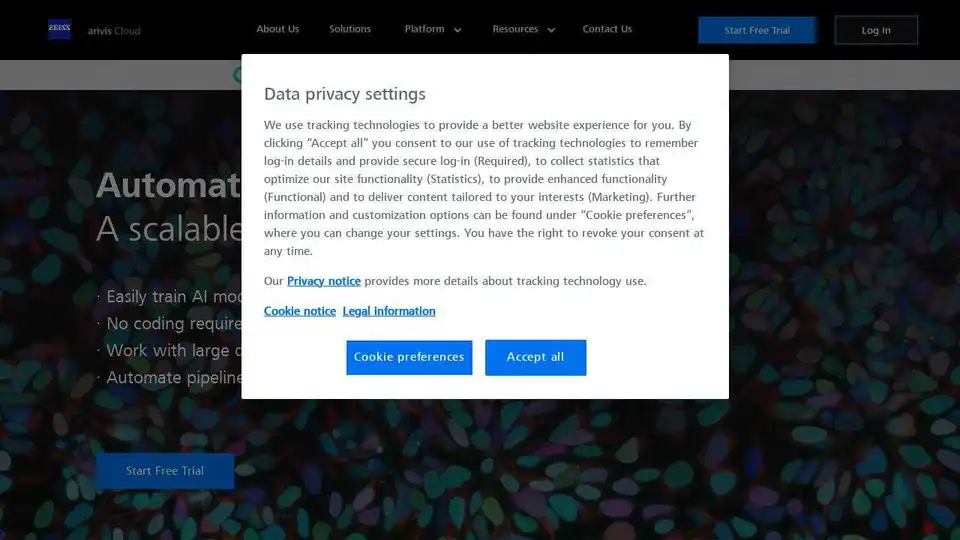Image resolution: width=960 pixels, height=540 pixels.
Task: Open the Resources menu
Action: pyautogui.click(x=515, y=29)
